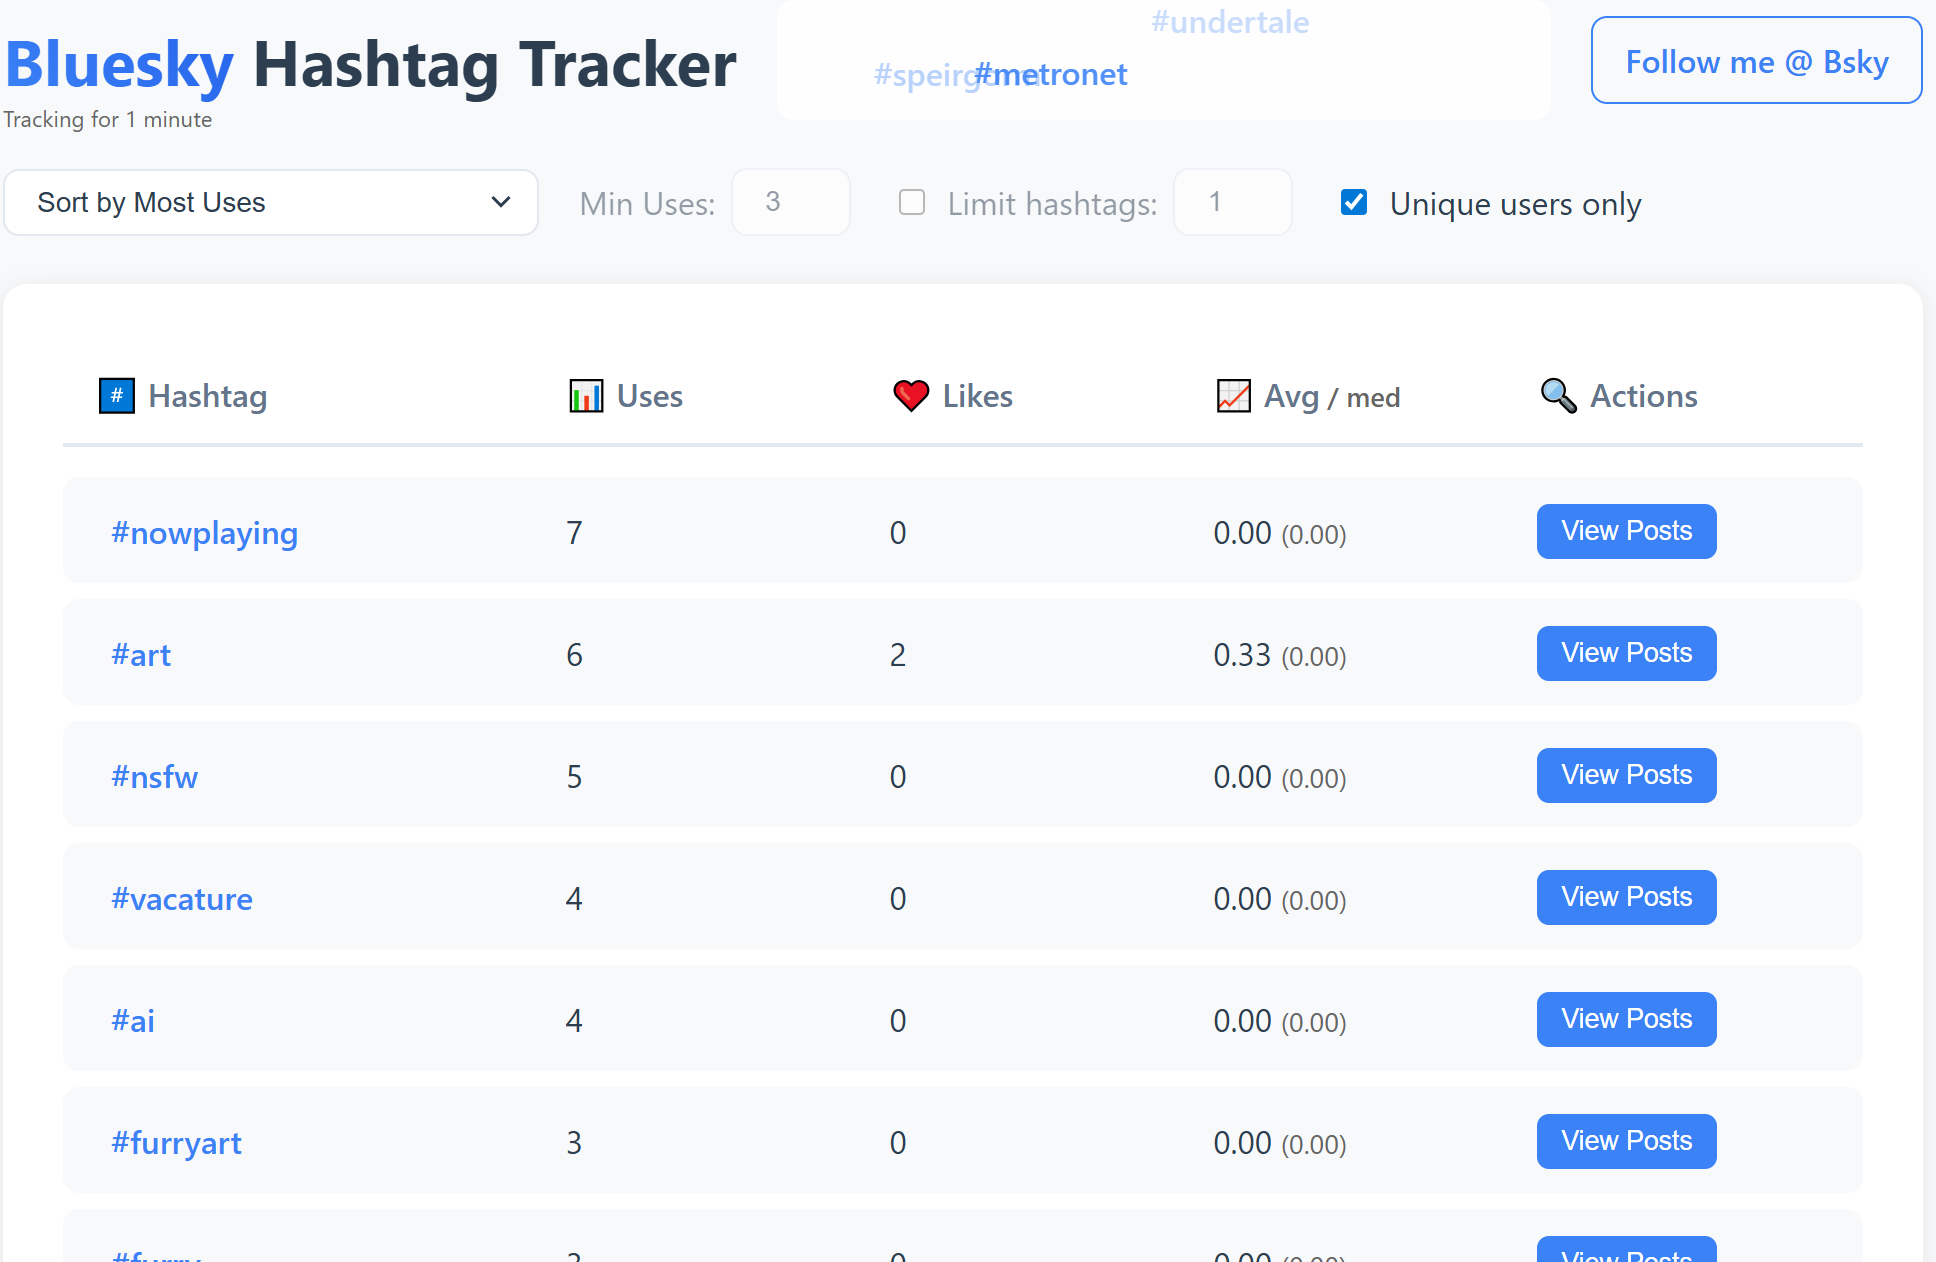
Task: Click the floating #undertale hashtag
Action: (1230, 22)
